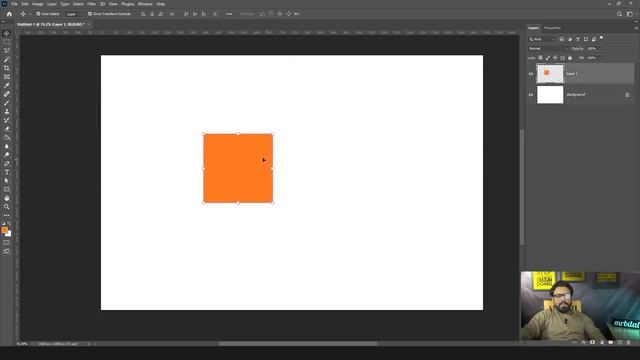Click the foreground orange color swatch

(x=4, y=230)
